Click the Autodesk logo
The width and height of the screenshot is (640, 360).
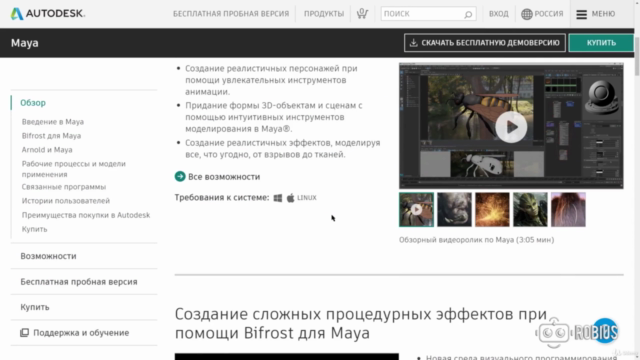(48, 13)
